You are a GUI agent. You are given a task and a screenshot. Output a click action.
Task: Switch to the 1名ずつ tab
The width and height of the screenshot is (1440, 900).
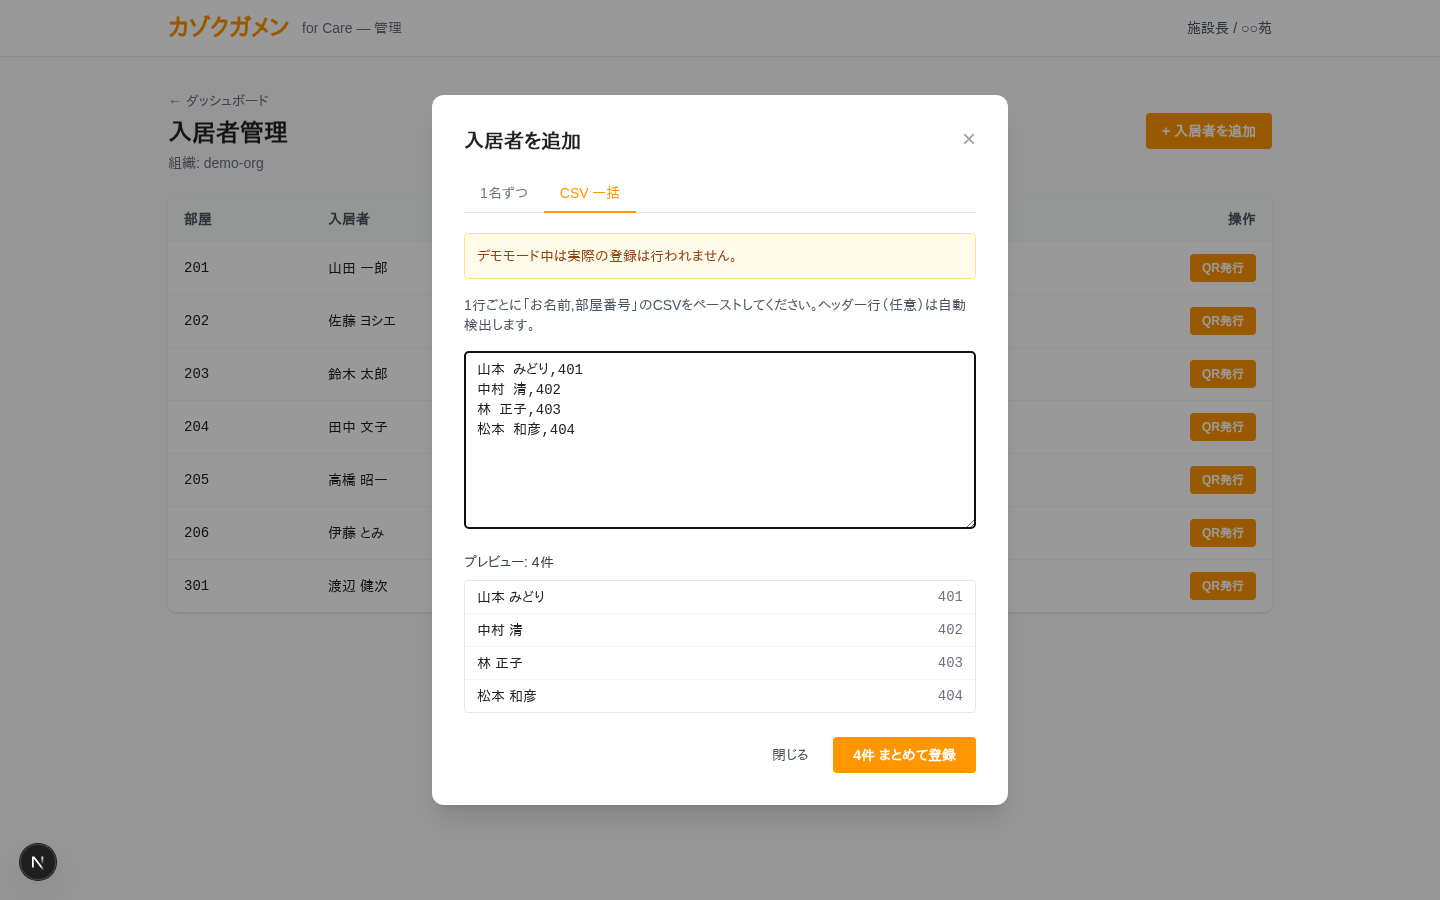coord(504,193)
